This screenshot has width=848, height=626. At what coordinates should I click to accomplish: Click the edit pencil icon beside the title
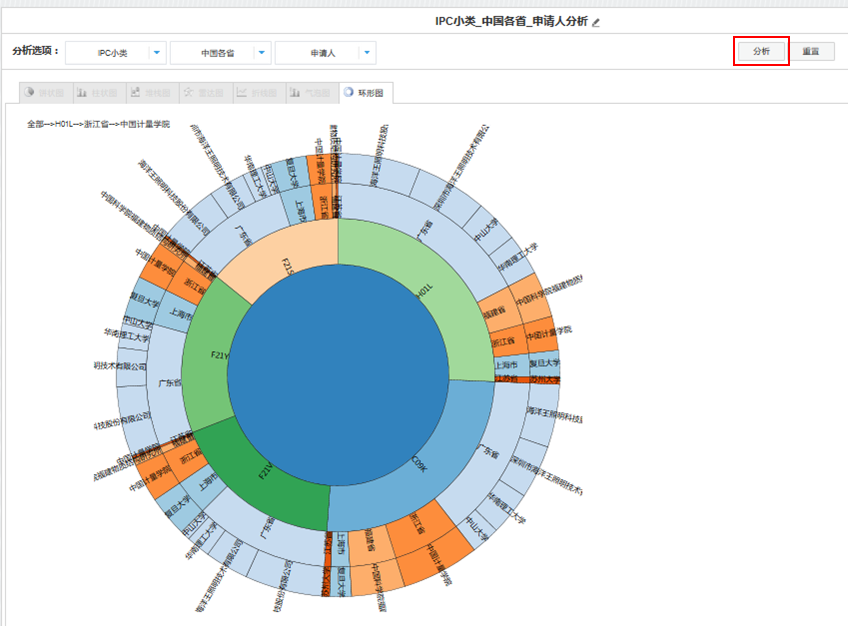[597, 21]
